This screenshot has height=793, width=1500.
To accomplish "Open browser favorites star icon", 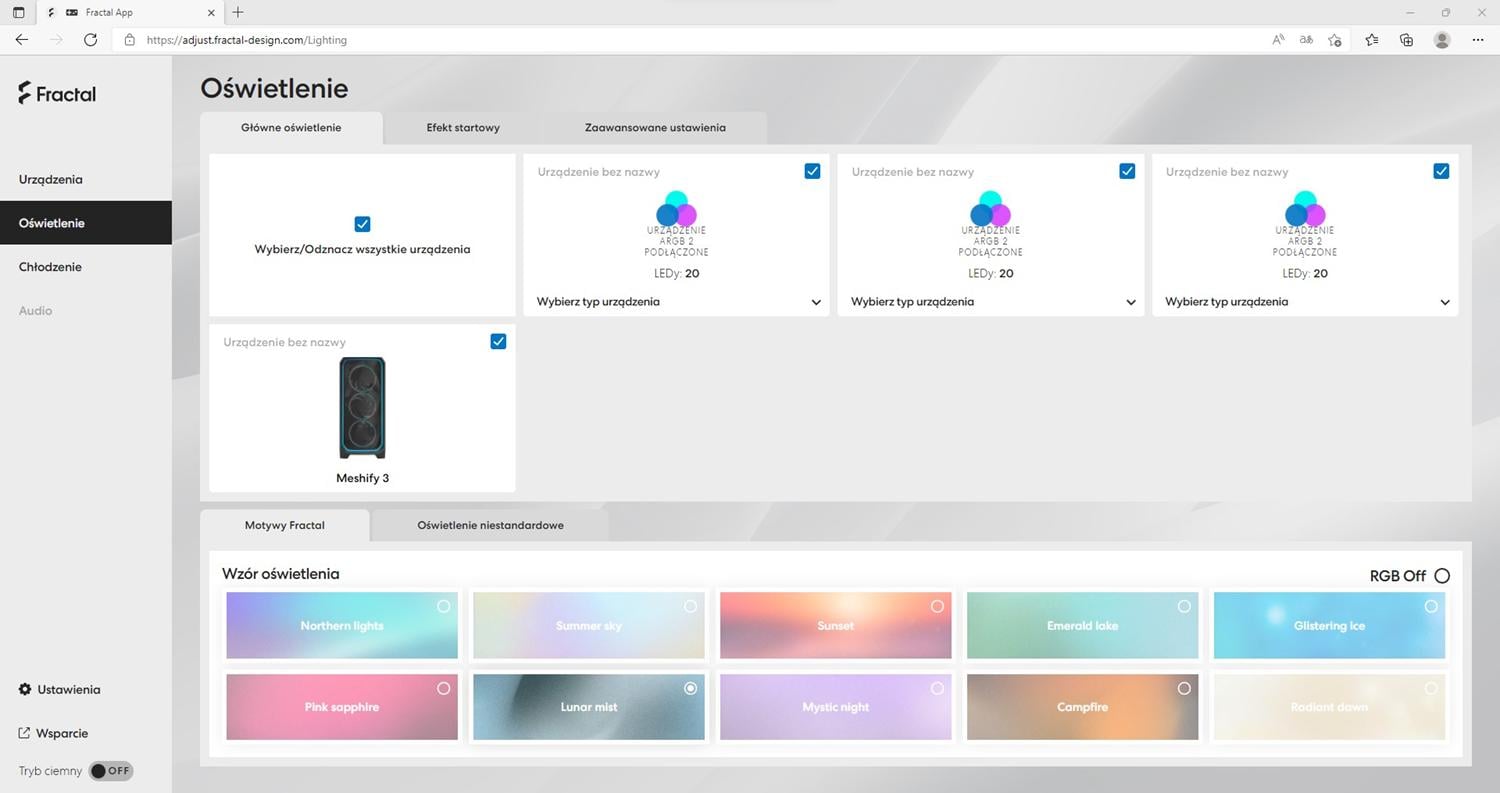I will pyautogui.click(x=1371, y=40).
